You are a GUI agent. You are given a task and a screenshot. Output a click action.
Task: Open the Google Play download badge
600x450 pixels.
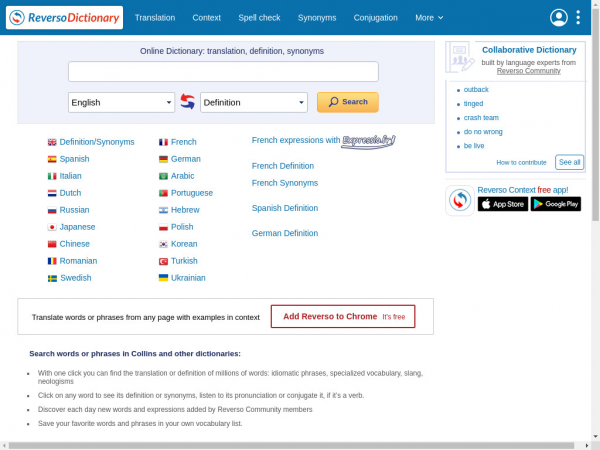pos(556,204)
